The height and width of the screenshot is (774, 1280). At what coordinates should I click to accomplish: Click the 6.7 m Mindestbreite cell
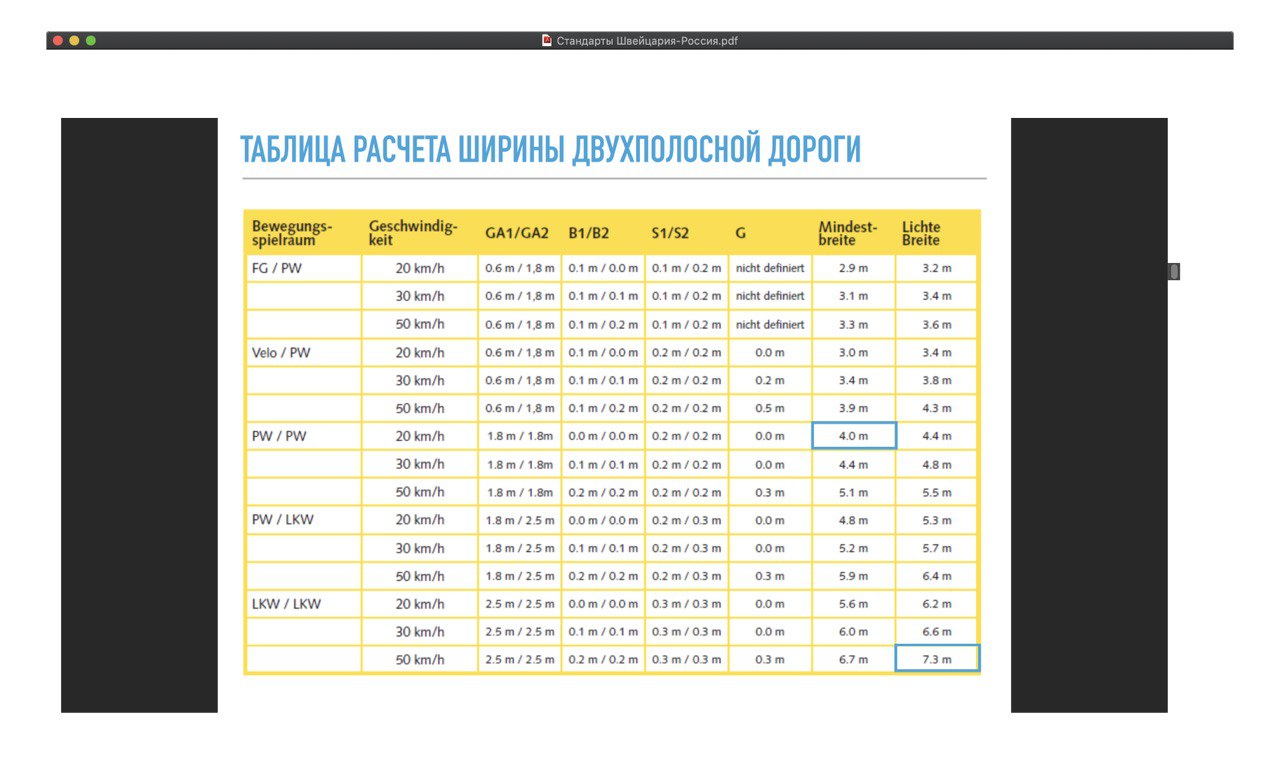point(854,659)
